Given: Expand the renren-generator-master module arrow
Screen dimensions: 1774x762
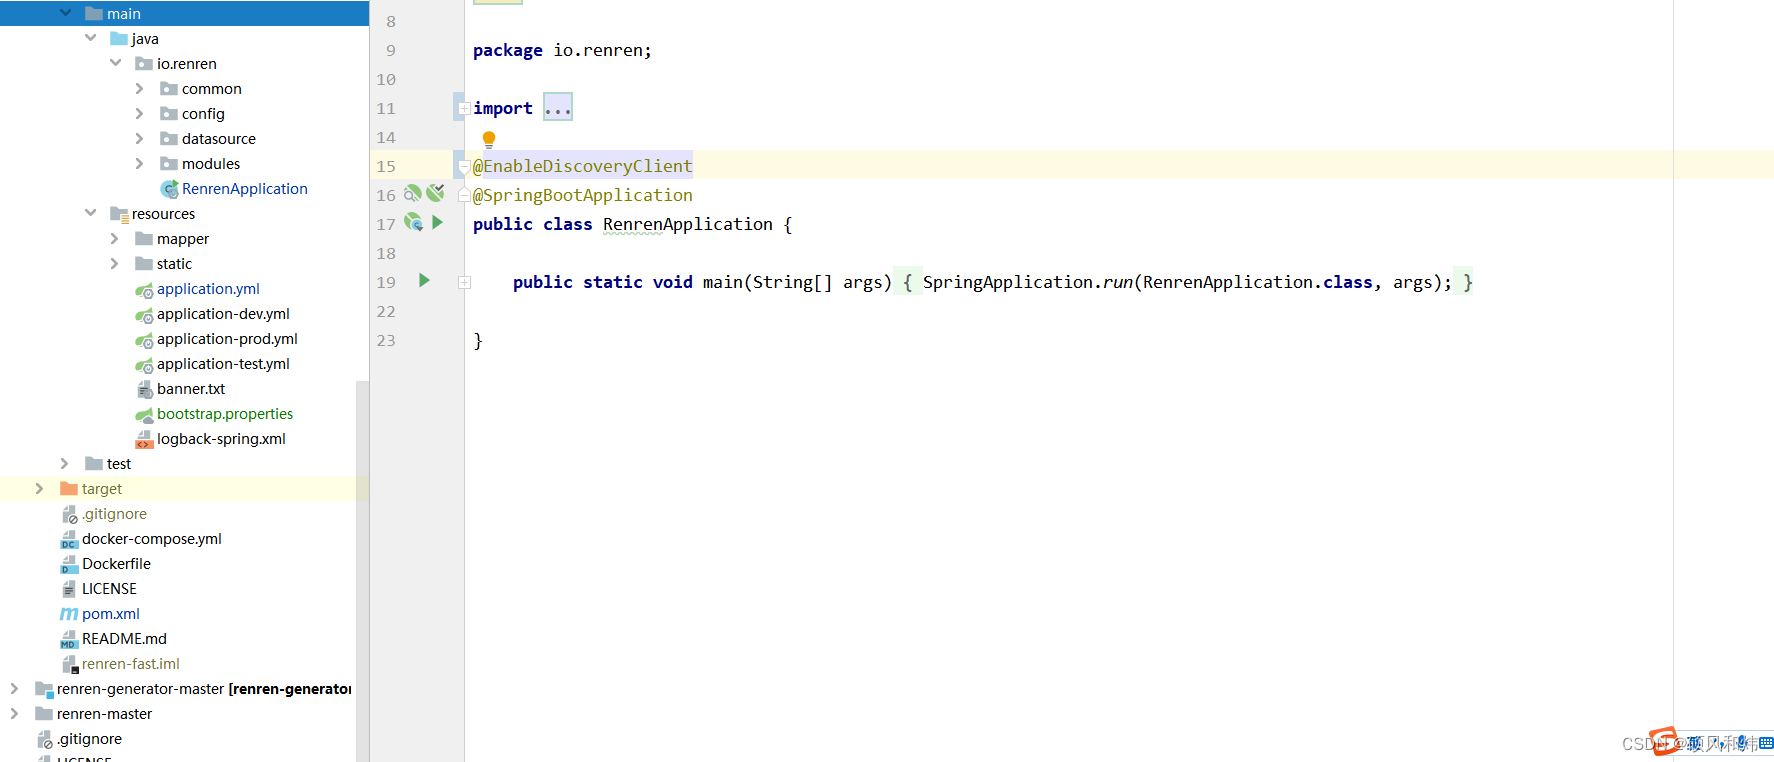Looking at the screenshot, I should [x=15, y=688].
